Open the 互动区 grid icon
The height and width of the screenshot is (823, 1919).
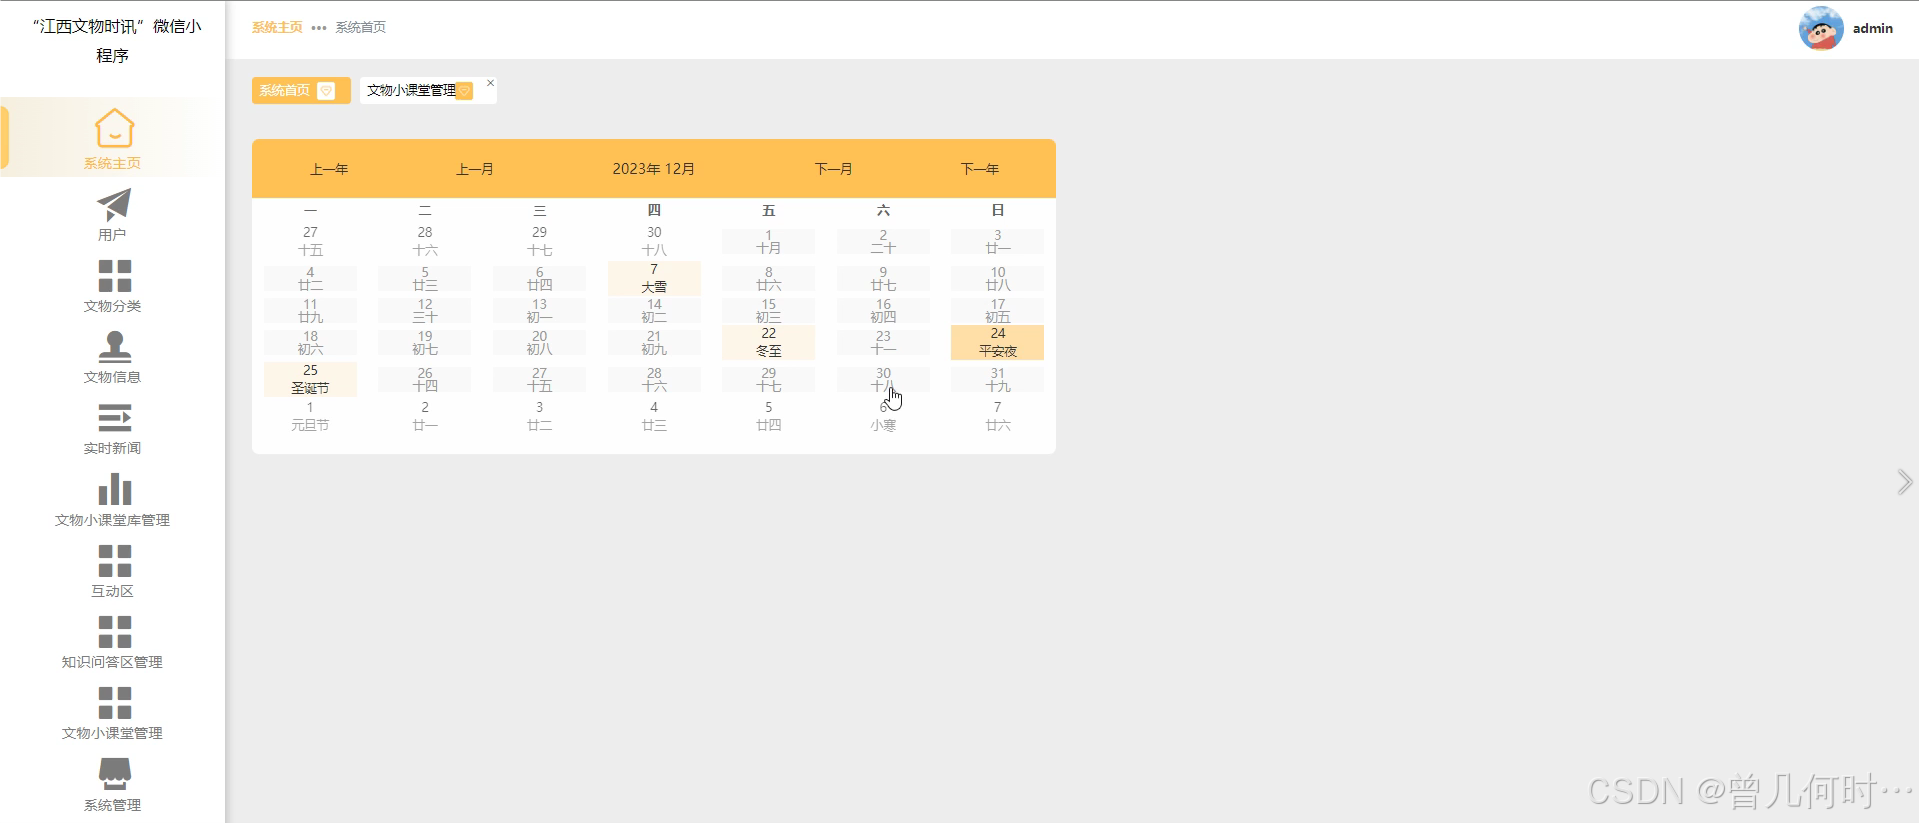(114, 561)
